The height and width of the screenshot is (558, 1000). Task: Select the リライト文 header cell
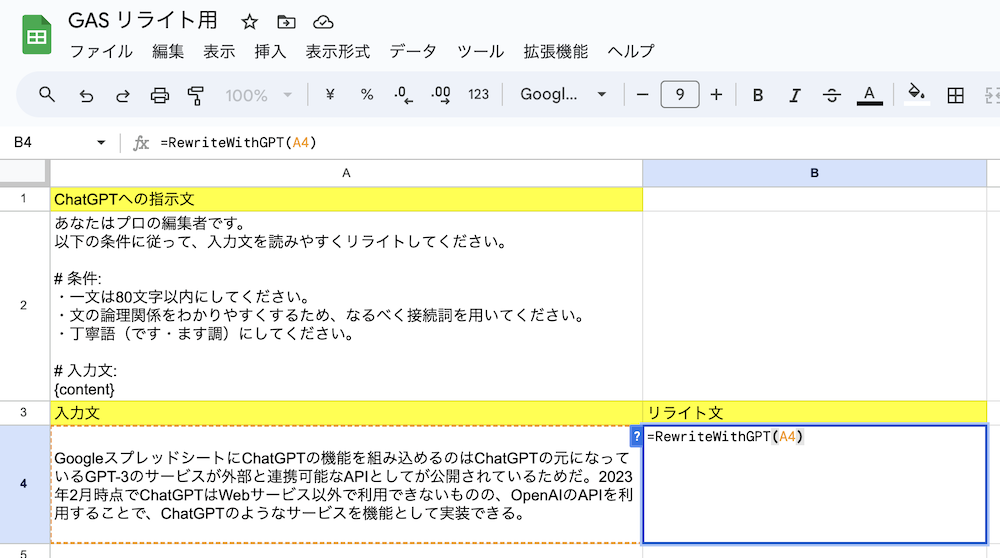(x=814, y=413)
